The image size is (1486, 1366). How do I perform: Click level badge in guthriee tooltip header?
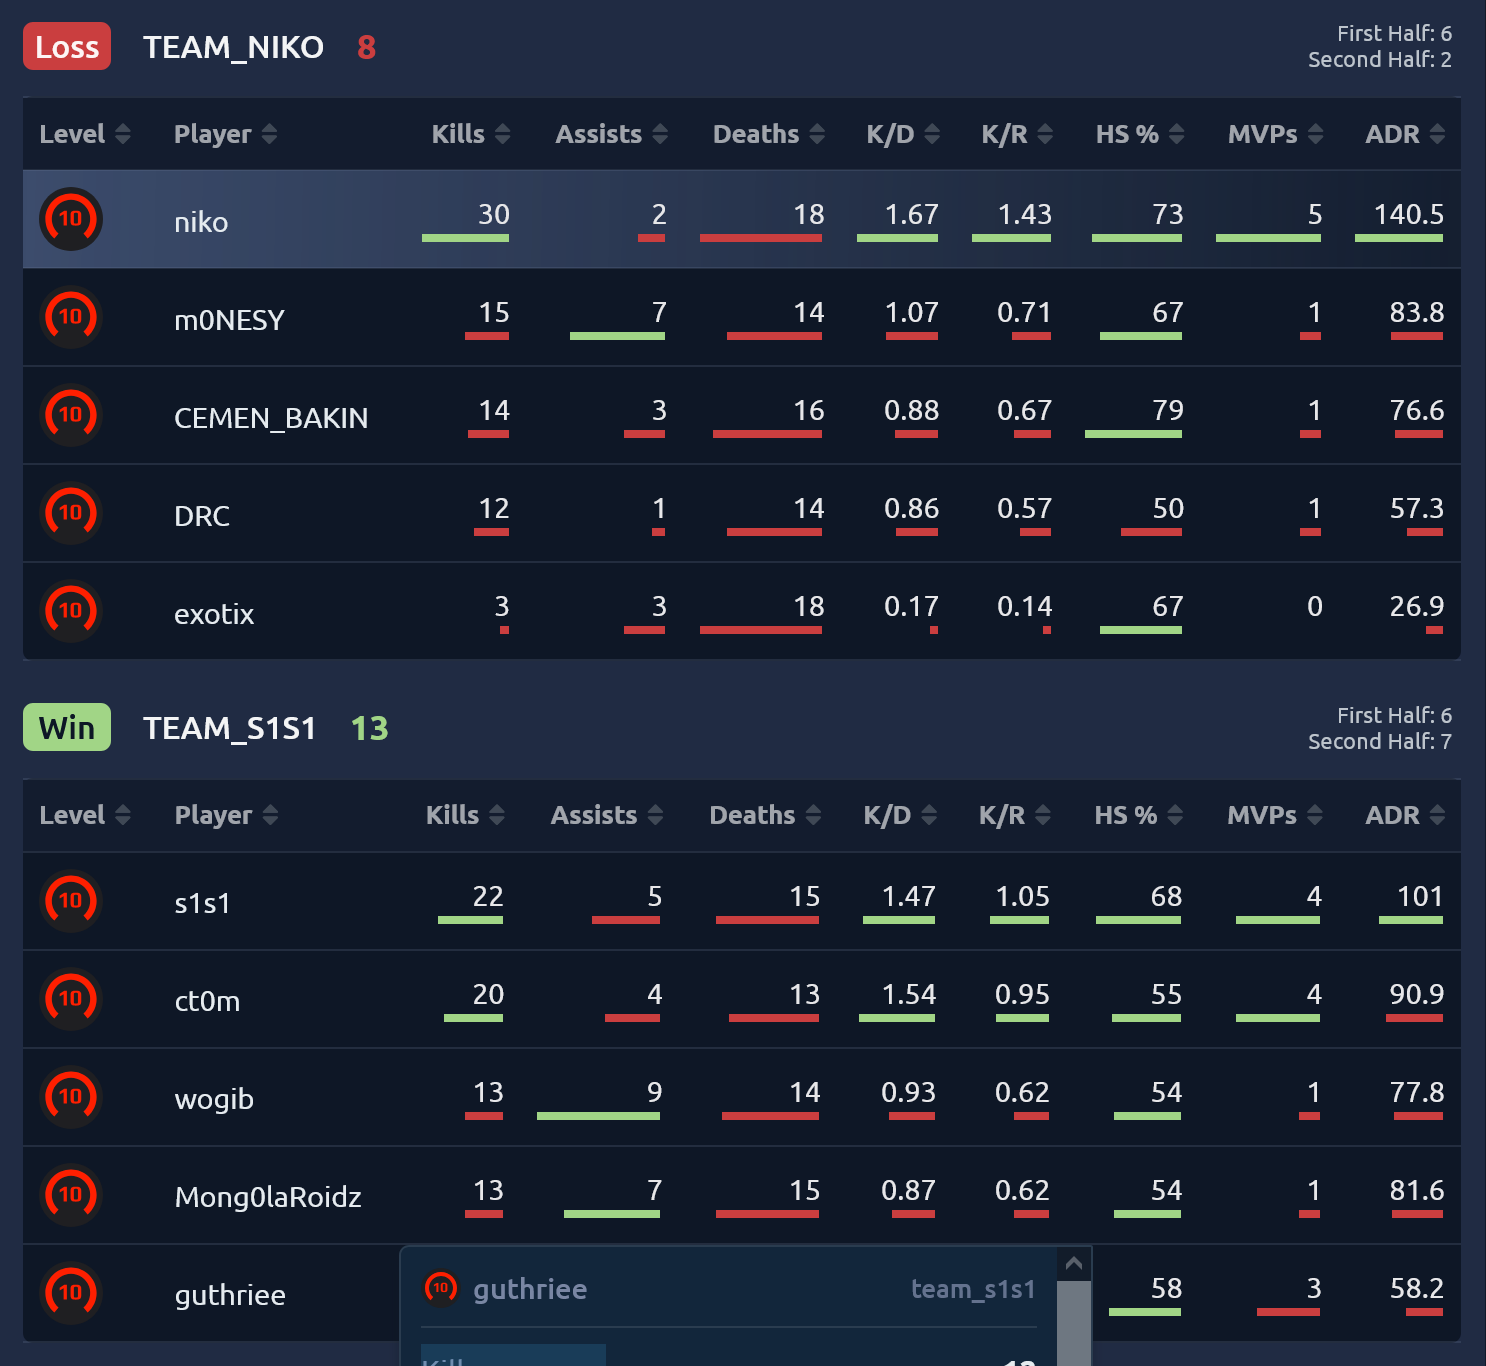pyautogui.click(x=441, y=1288)
